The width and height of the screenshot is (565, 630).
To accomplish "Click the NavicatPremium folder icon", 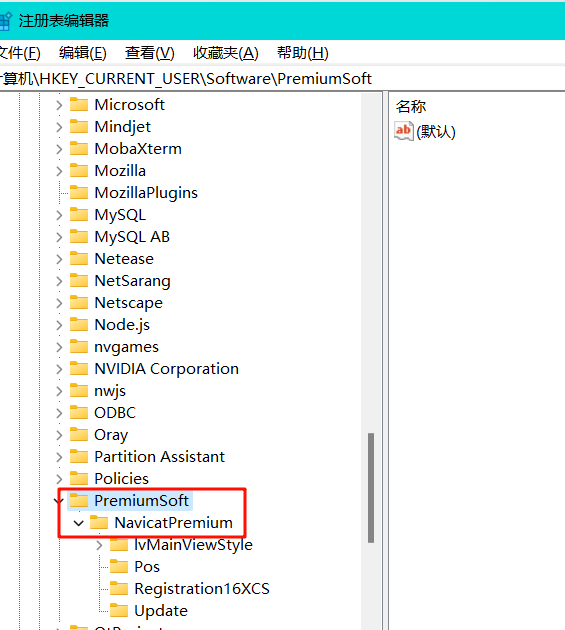I will (x=99, y=523).
